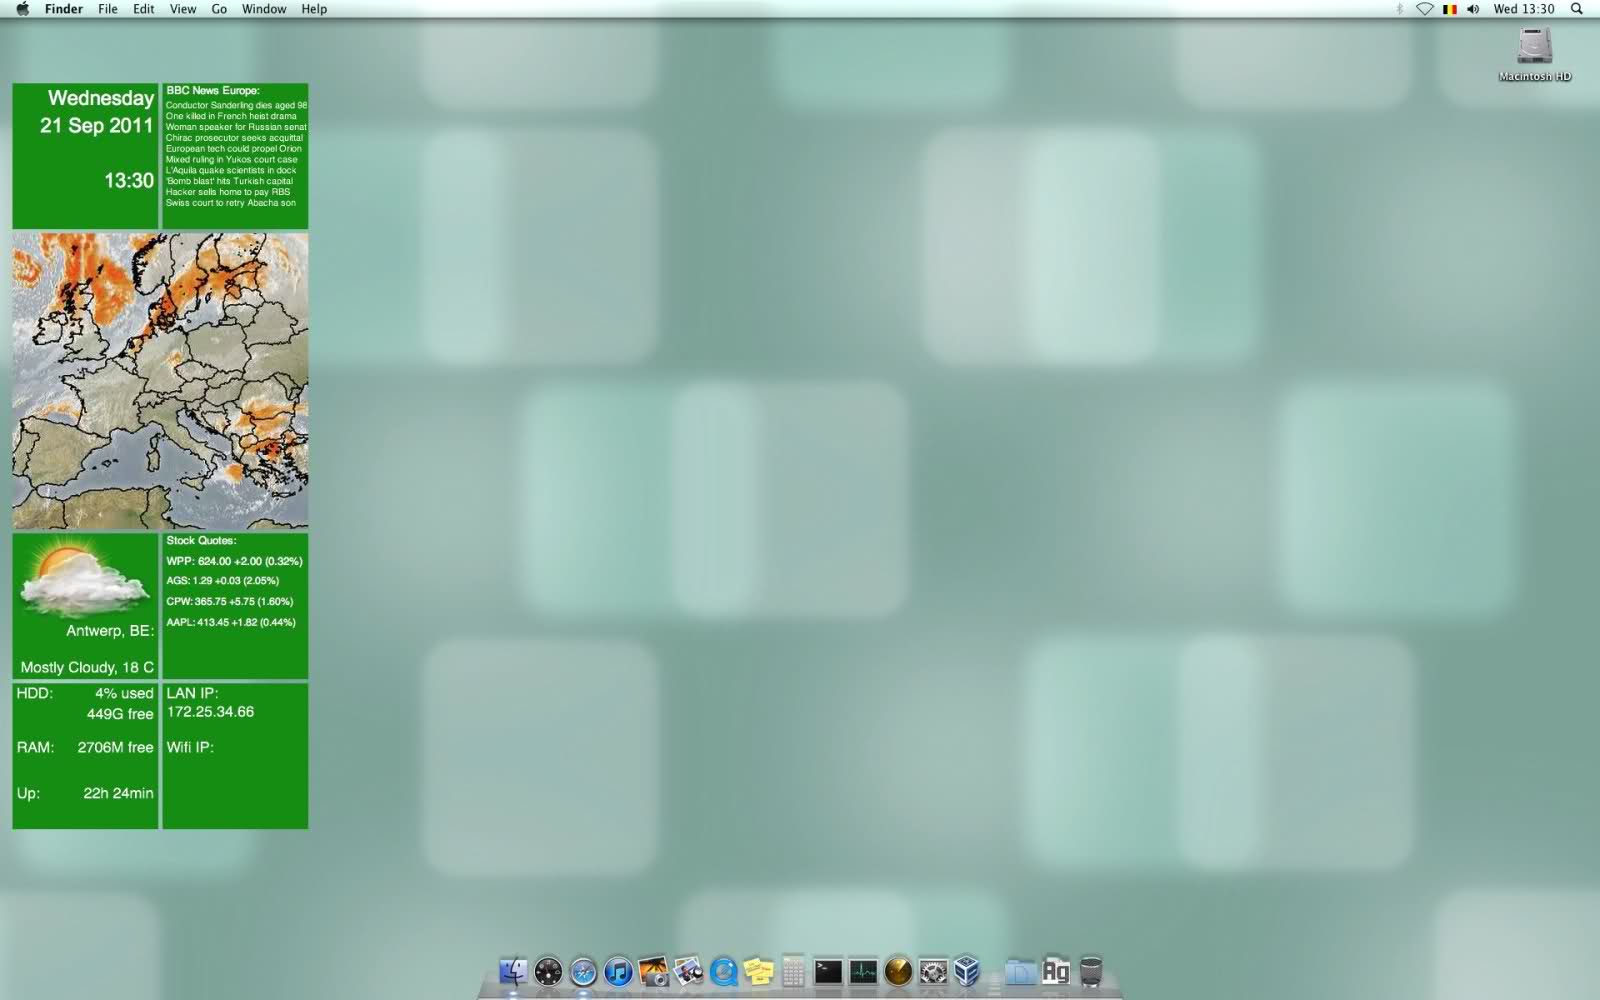Viewport: 1600px width, 1000px height.
Task: Click the AGS stock quote line
Action: tap(223, 581)
